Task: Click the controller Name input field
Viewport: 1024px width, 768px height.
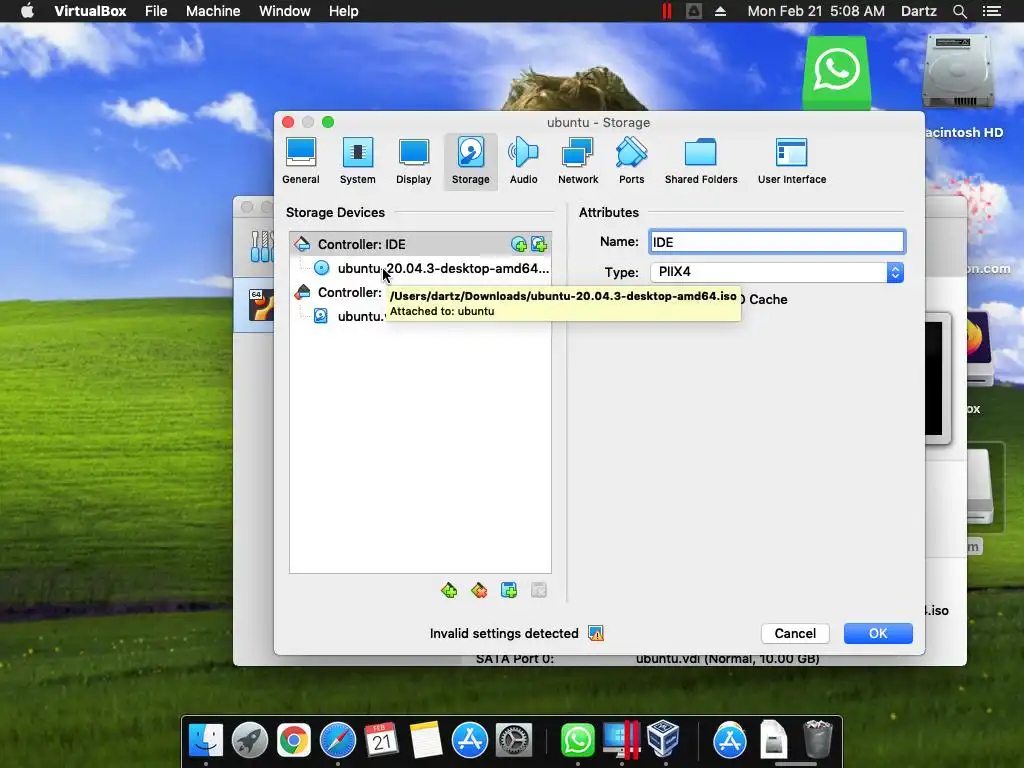Action: tap(777, 242)
